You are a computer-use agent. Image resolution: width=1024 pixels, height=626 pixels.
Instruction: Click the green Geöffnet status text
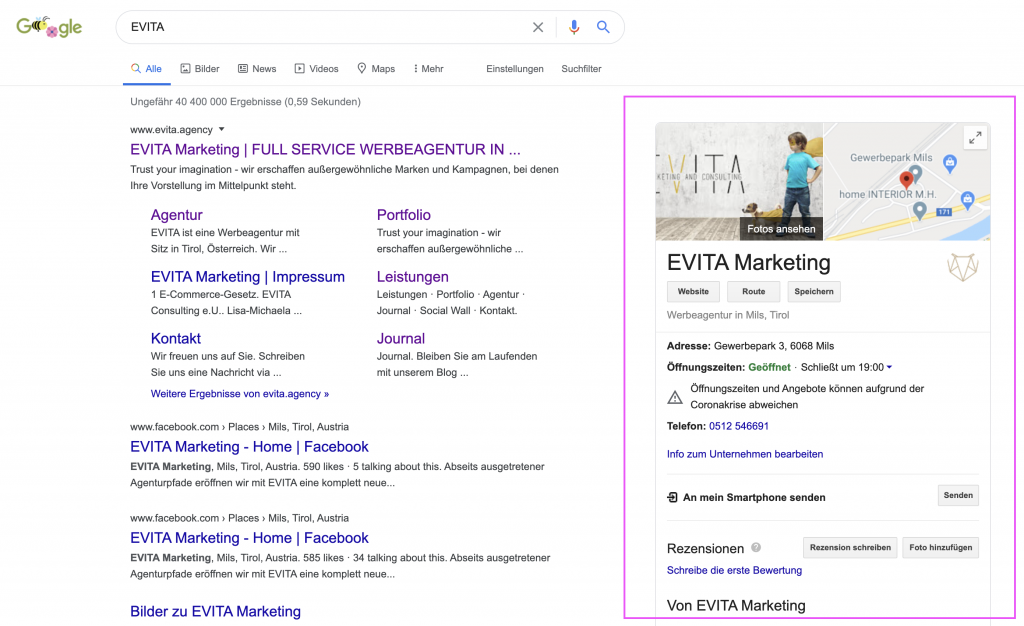point(769,368)
